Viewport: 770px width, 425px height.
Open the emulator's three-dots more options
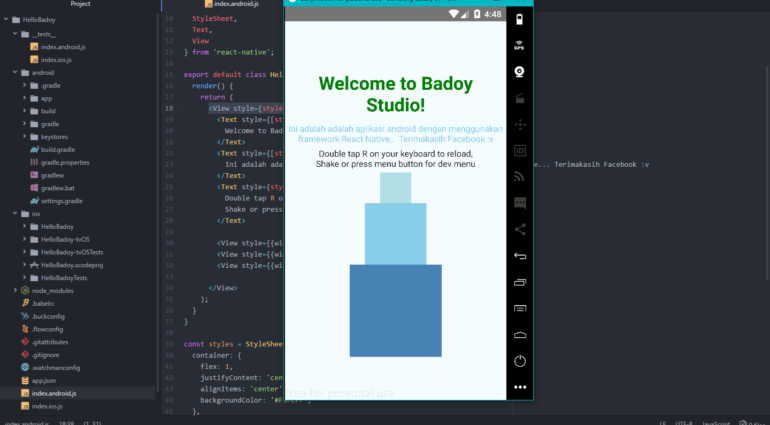click(519, 386)
